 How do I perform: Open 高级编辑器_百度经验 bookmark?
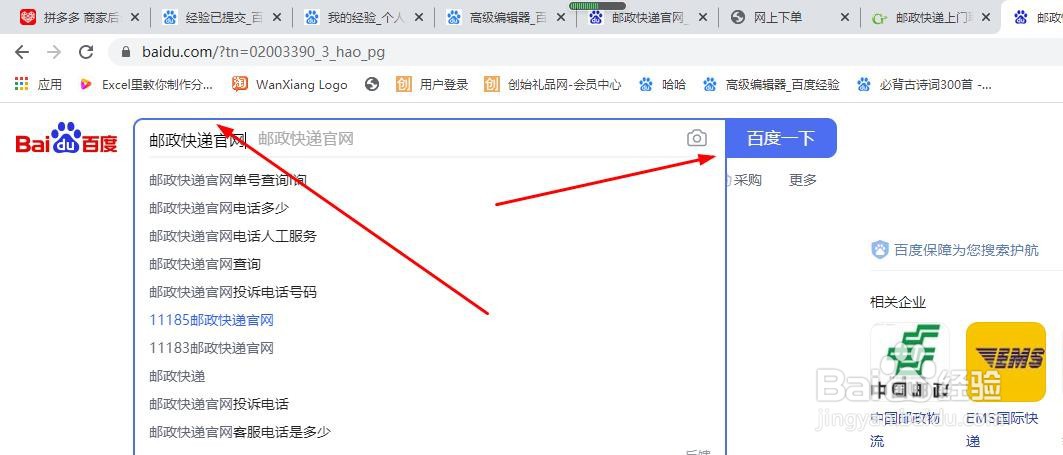(771, 84)
